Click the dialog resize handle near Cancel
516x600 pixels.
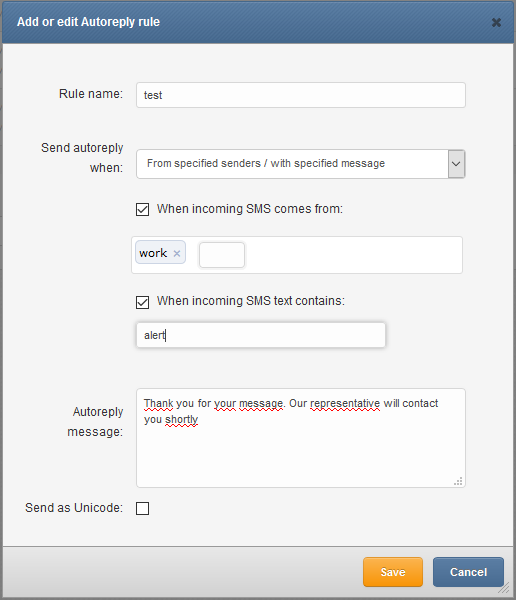(x=505, y=587)
